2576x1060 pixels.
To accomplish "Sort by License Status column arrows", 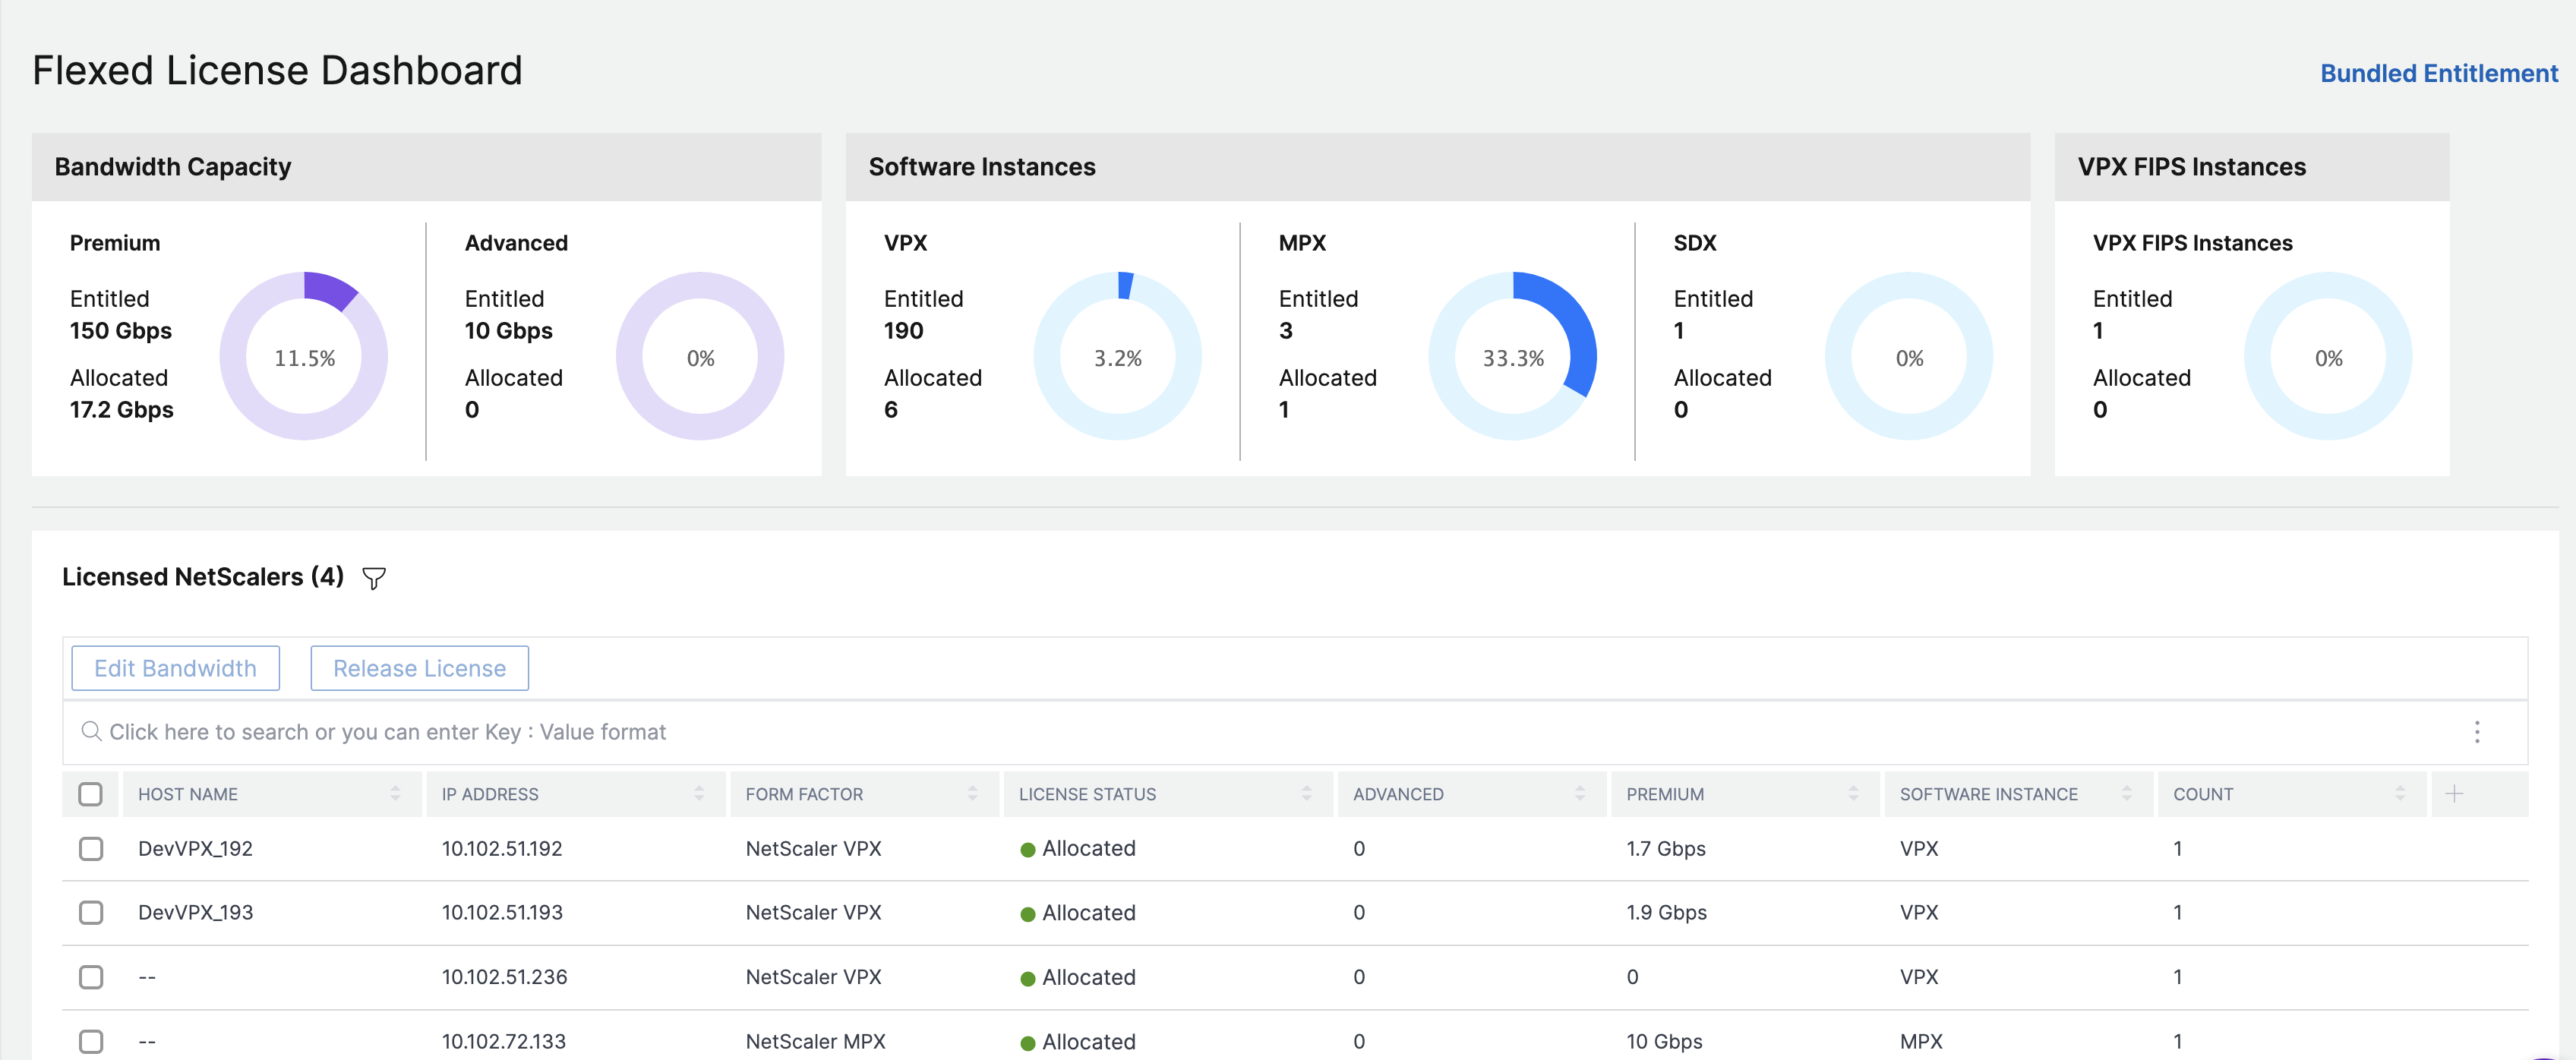I will point(1306,794).
